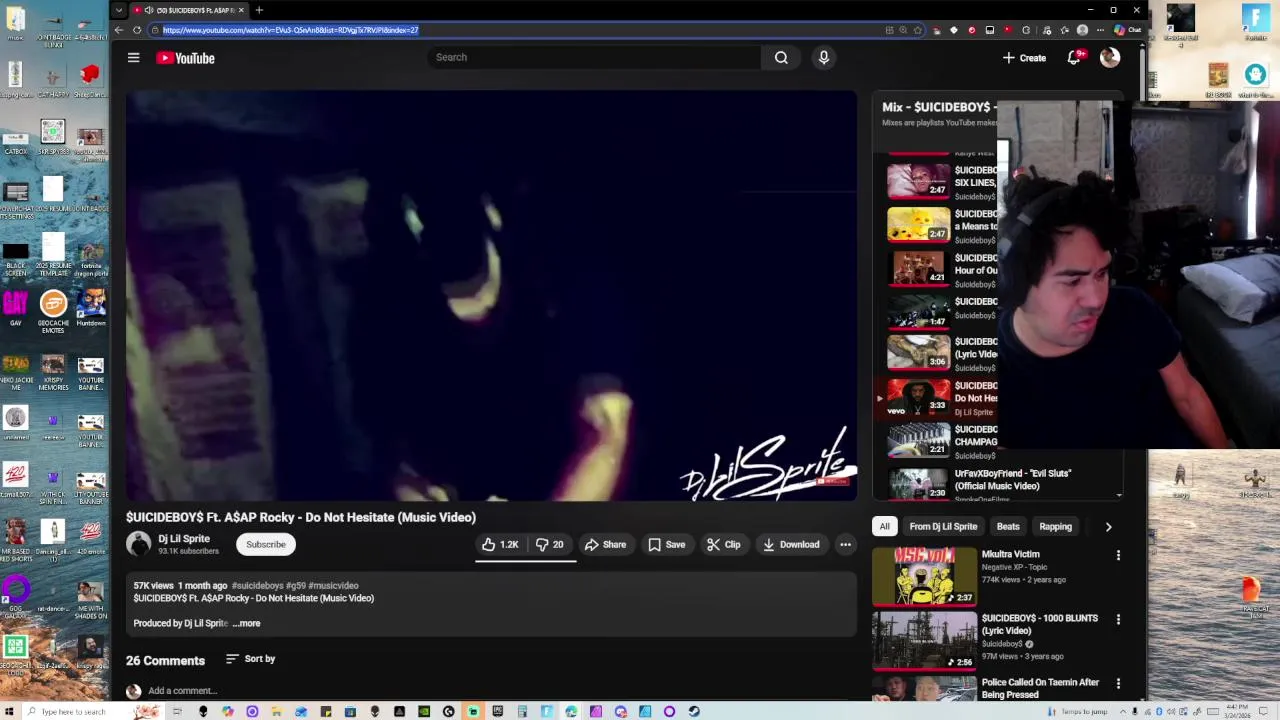The image size is (1280, 720).
Task: Open Dj Lil Sprite channel avatar
Action: pos(139,544)
